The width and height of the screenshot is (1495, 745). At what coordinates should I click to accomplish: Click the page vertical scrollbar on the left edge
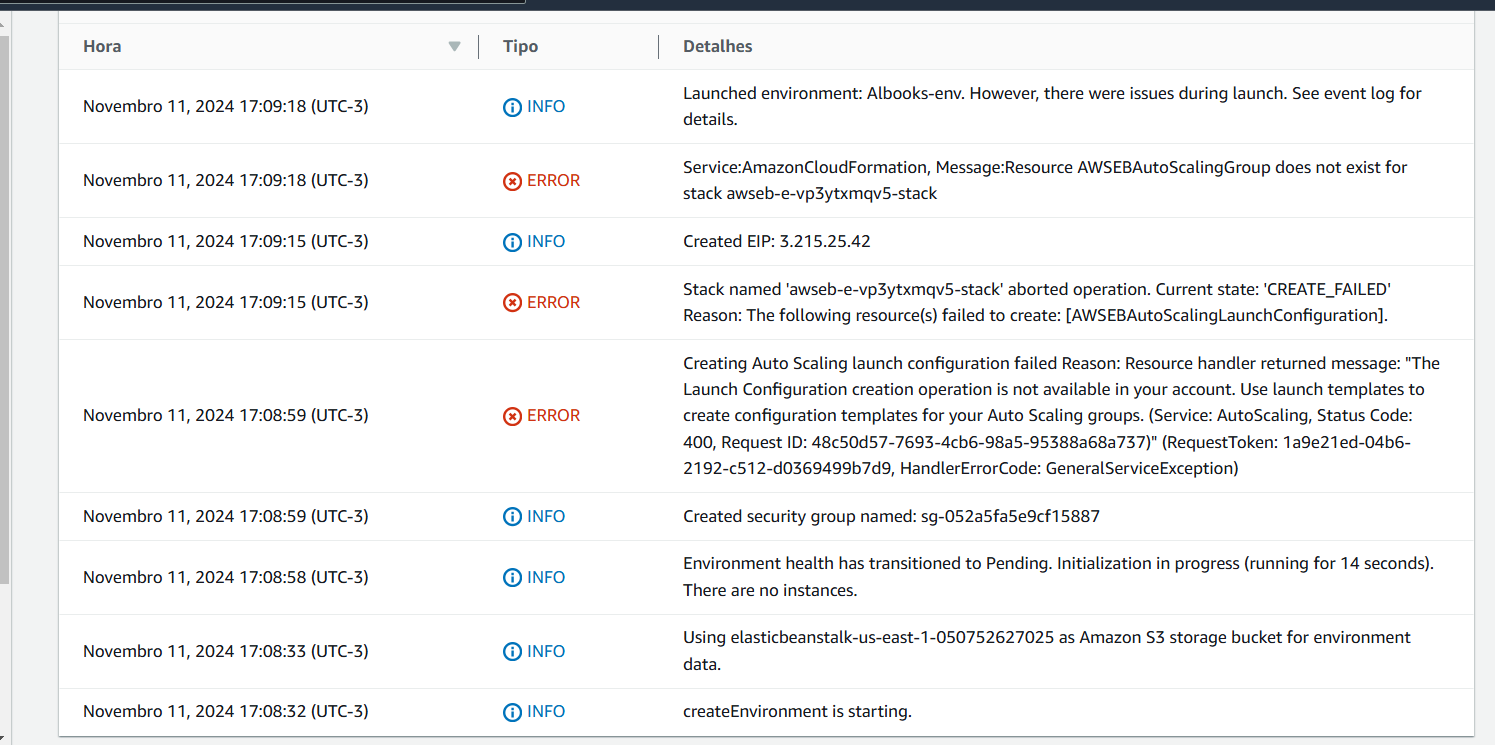[x=4, y=310]
